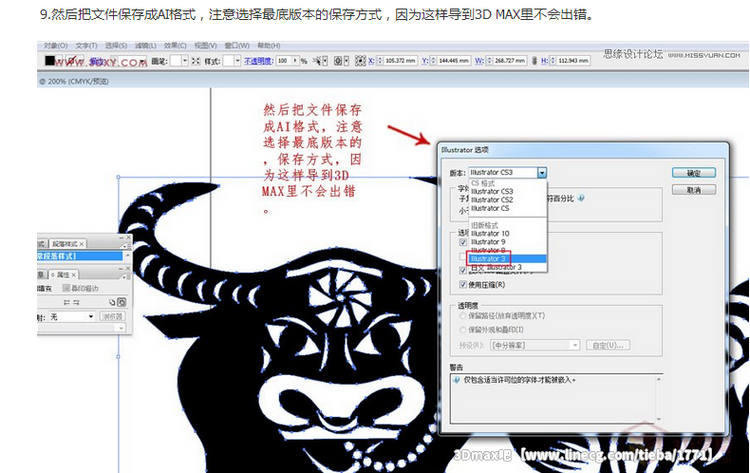Open the 选择(S) menu
This screenshot has height=473, width=750.
point(116,45)
